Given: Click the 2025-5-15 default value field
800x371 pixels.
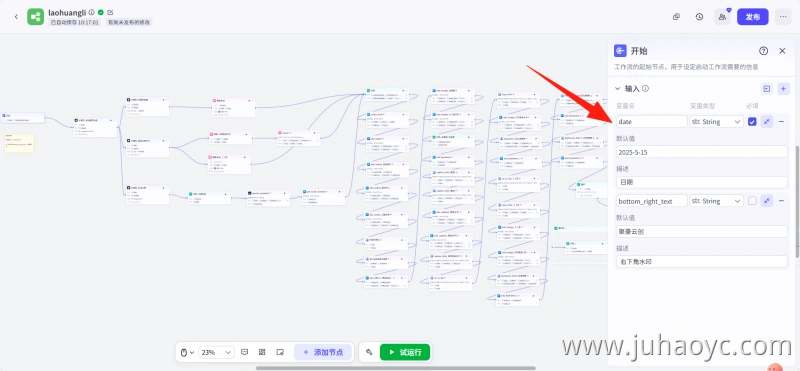Looking at the screenshot, I should [702, 152].
